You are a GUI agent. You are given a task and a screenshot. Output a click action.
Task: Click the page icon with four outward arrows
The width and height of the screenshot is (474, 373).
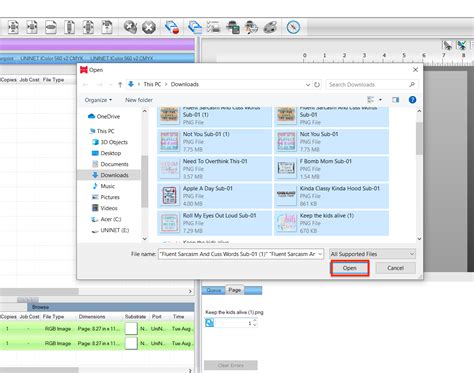tap(13, 27)
